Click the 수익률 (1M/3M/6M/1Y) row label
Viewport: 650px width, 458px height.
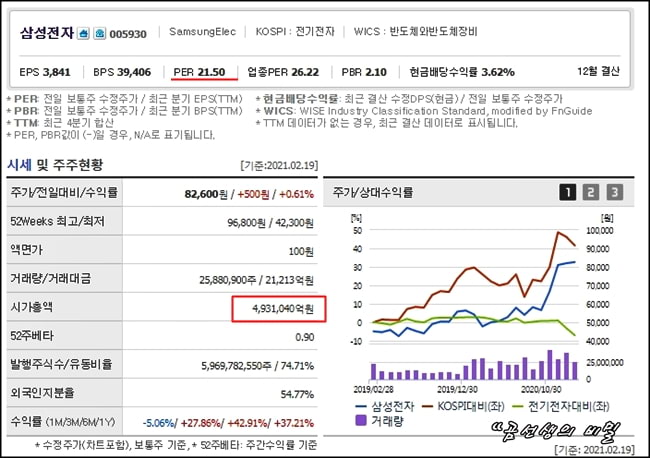(63, 422)
